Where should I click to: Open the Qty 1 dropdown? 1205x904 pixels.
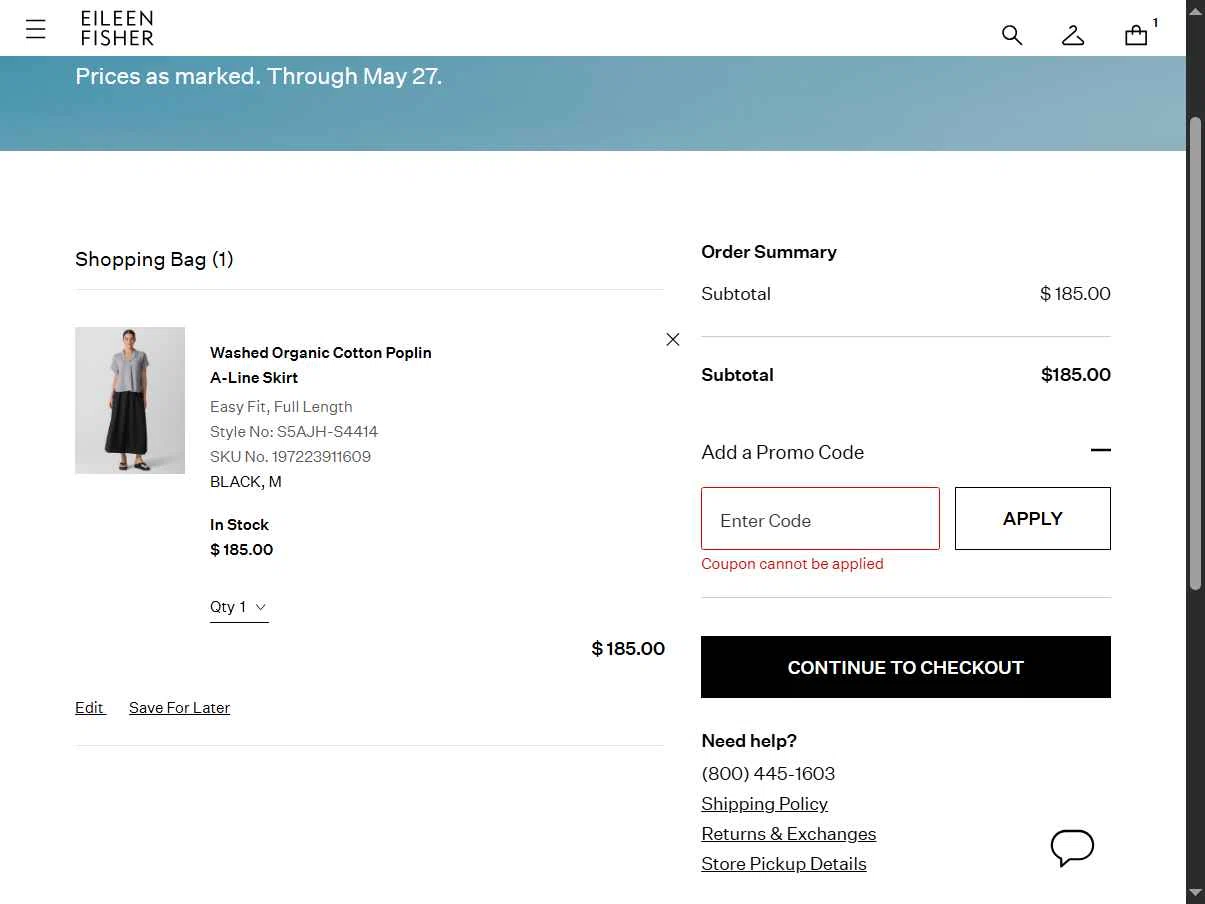[239, 607]
